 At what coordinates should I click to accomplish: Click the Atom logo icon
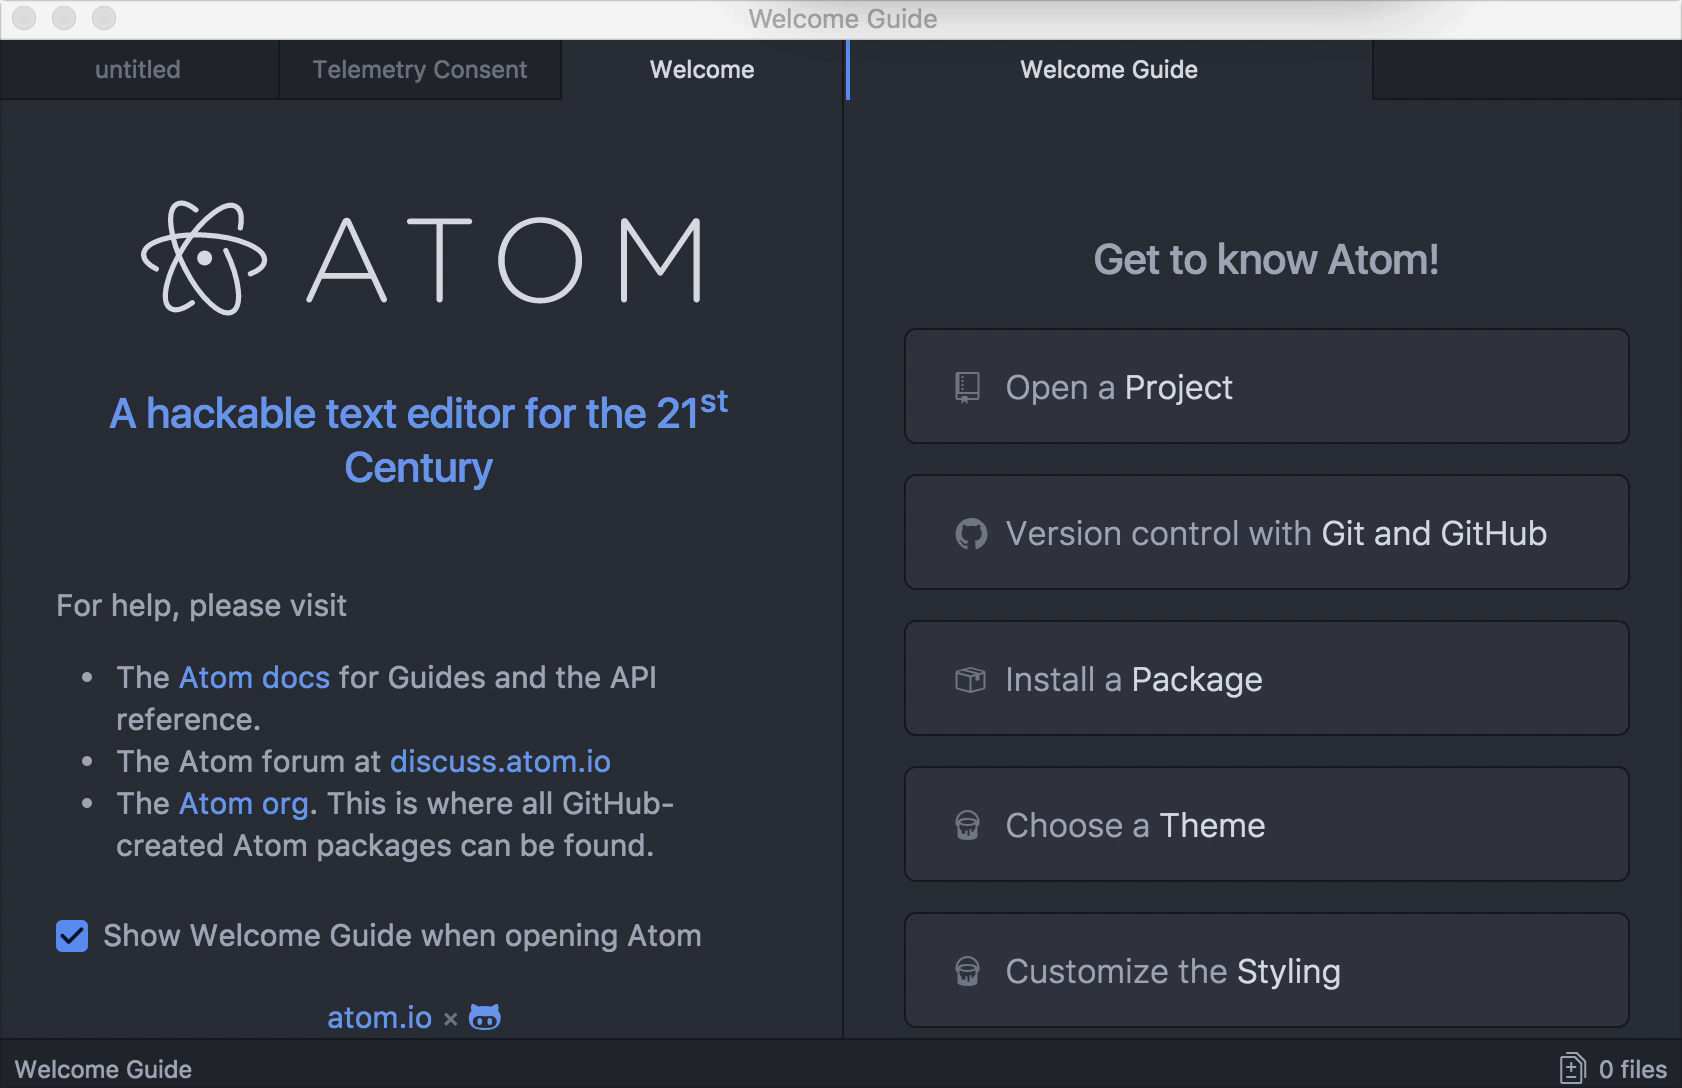[x=204, y=258]
